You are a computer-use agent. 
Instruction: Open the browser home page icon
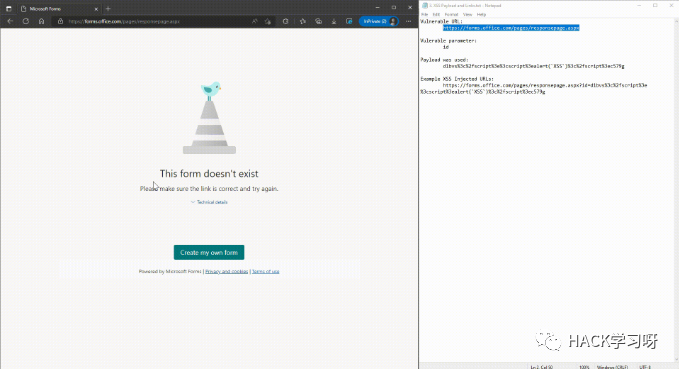[42, 21]
